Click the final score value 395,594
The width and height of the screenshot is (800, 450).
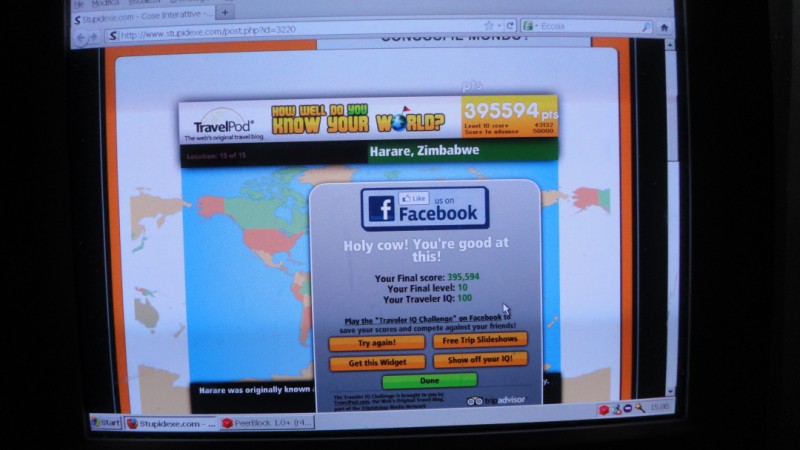point(463,277)
